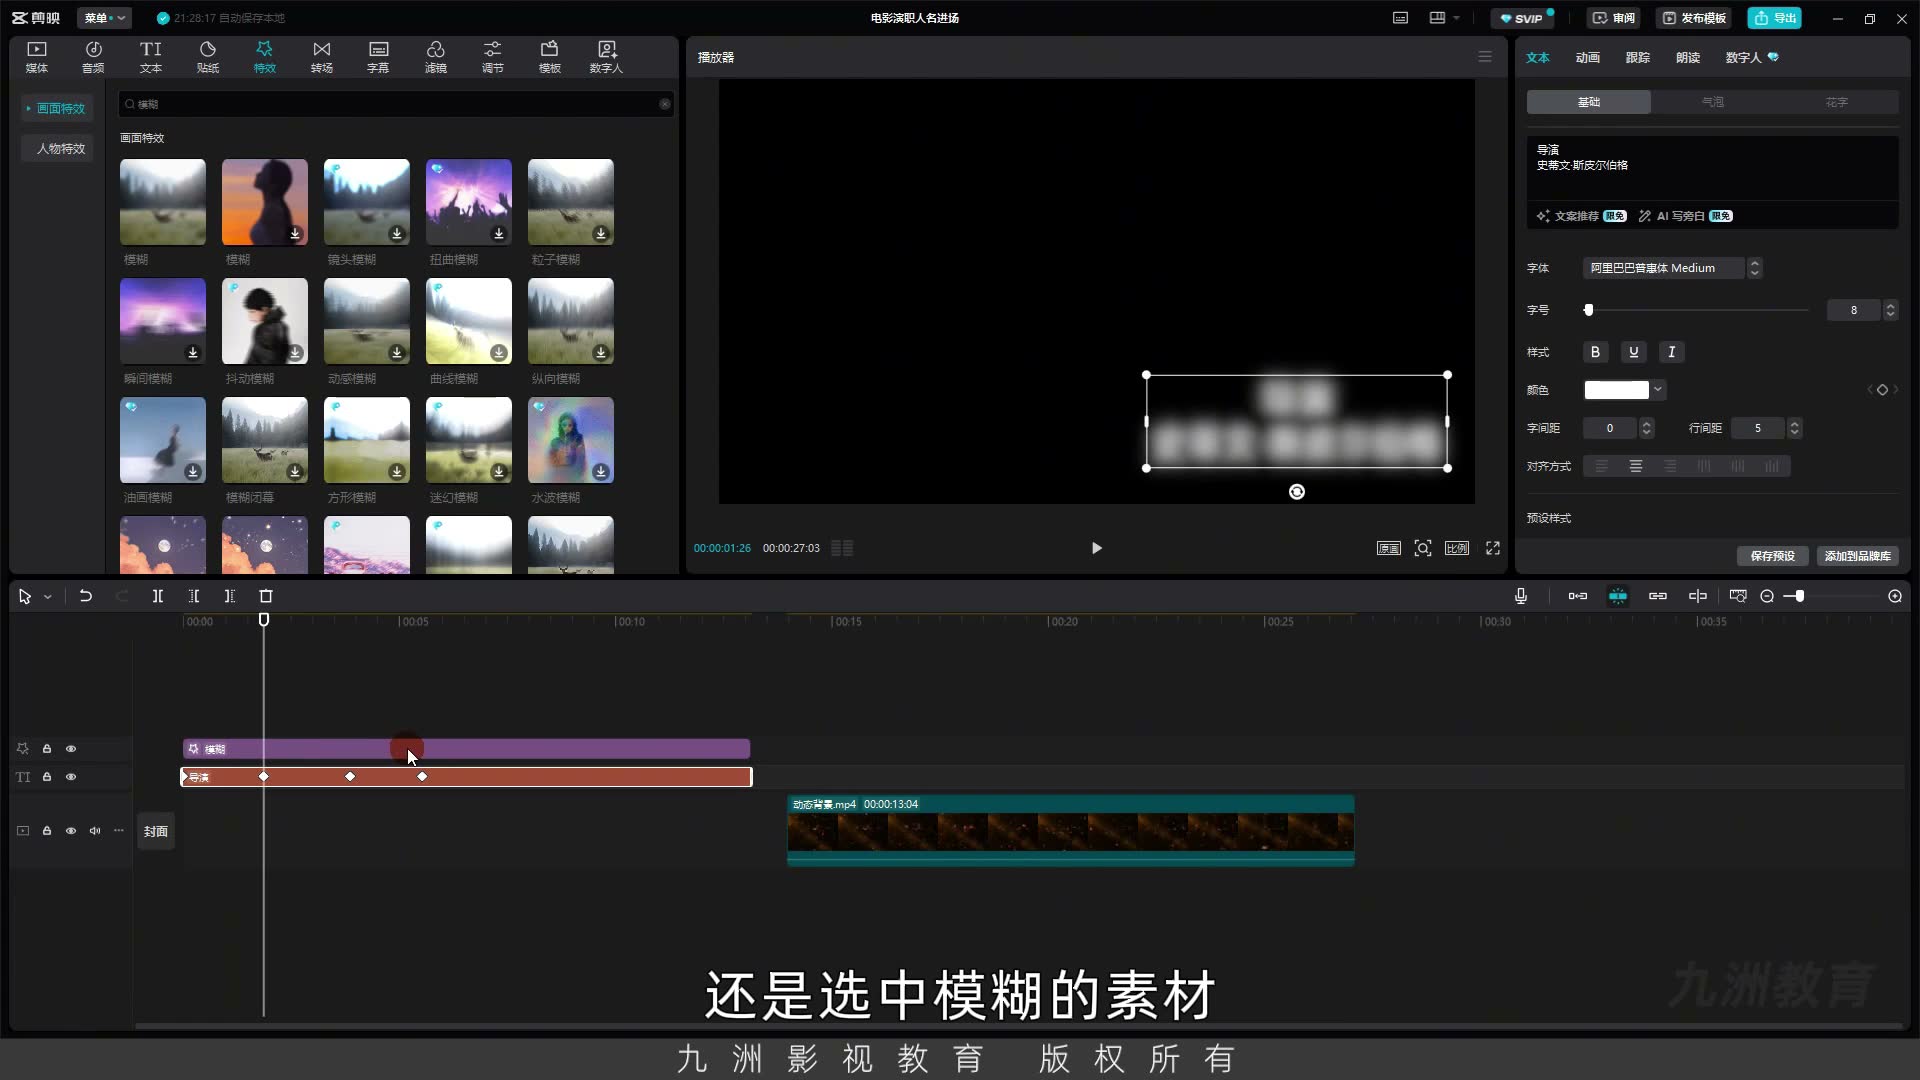Open the selection tool mode dropdown arrow
The width and height of the screenshot is (1920, 1080).
coord(47,597)
